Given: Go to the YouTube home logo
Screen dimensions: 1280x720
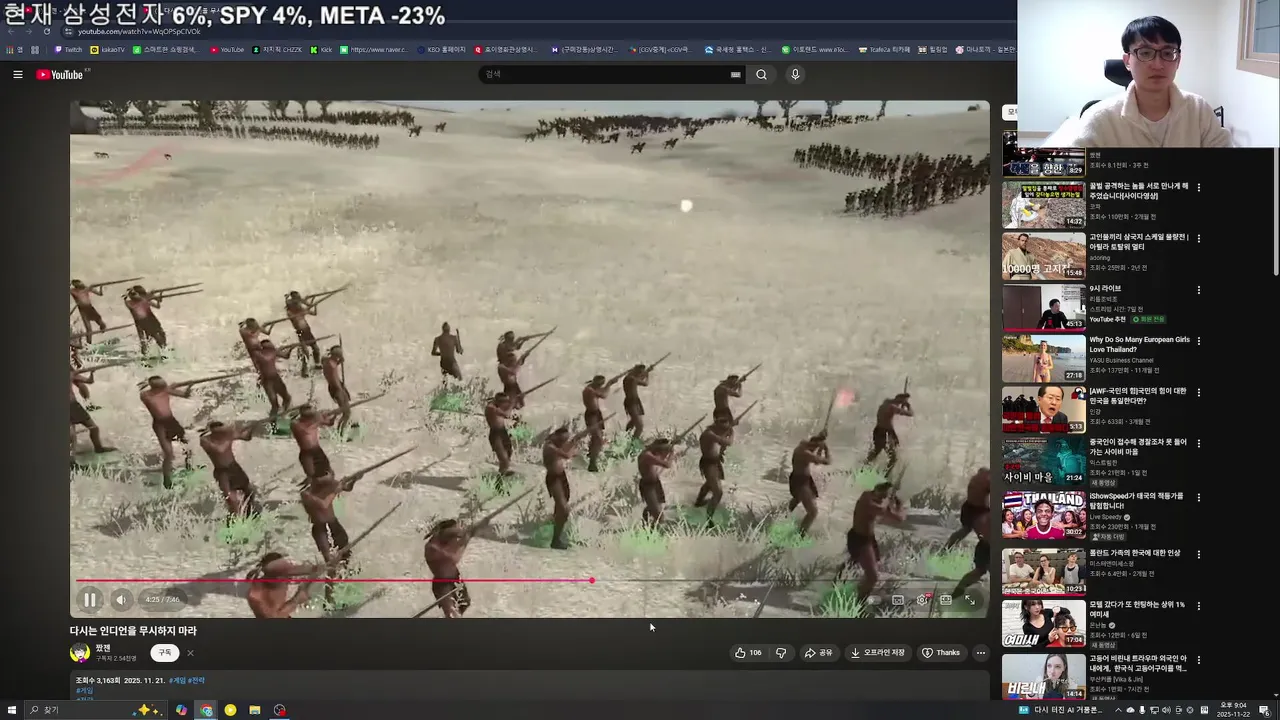Looking at the screenshot, I should pos(62,74).
